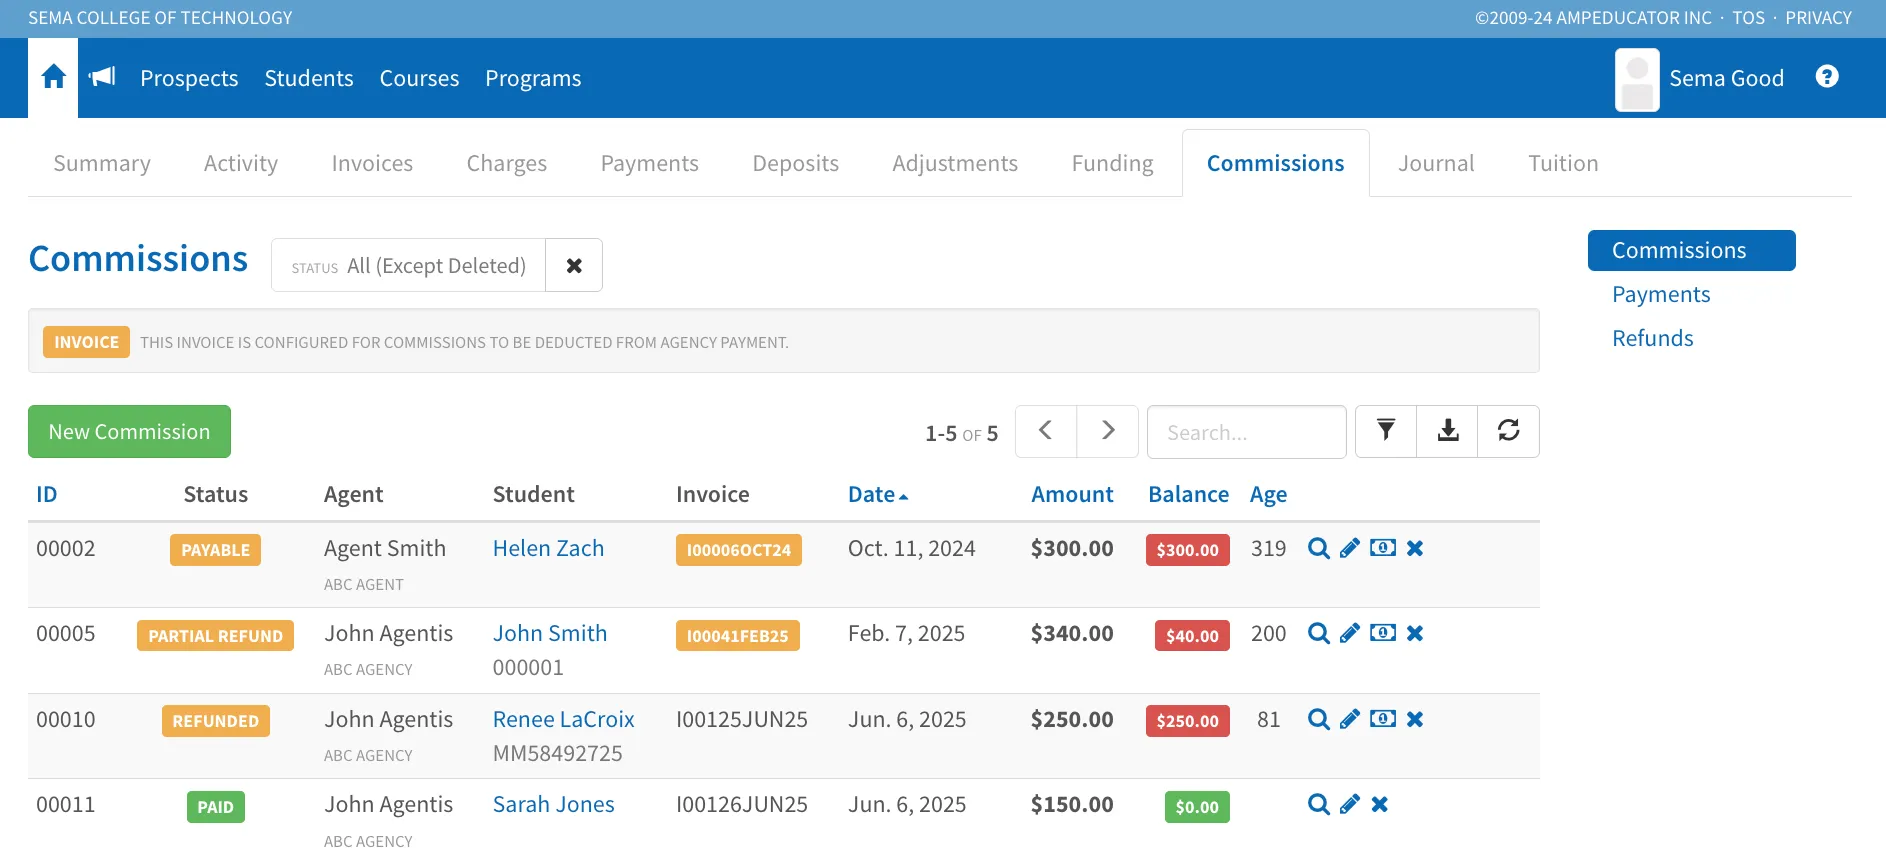Open the Students menu
Viewport: 1886px width, 862px height.
point(309,78)
